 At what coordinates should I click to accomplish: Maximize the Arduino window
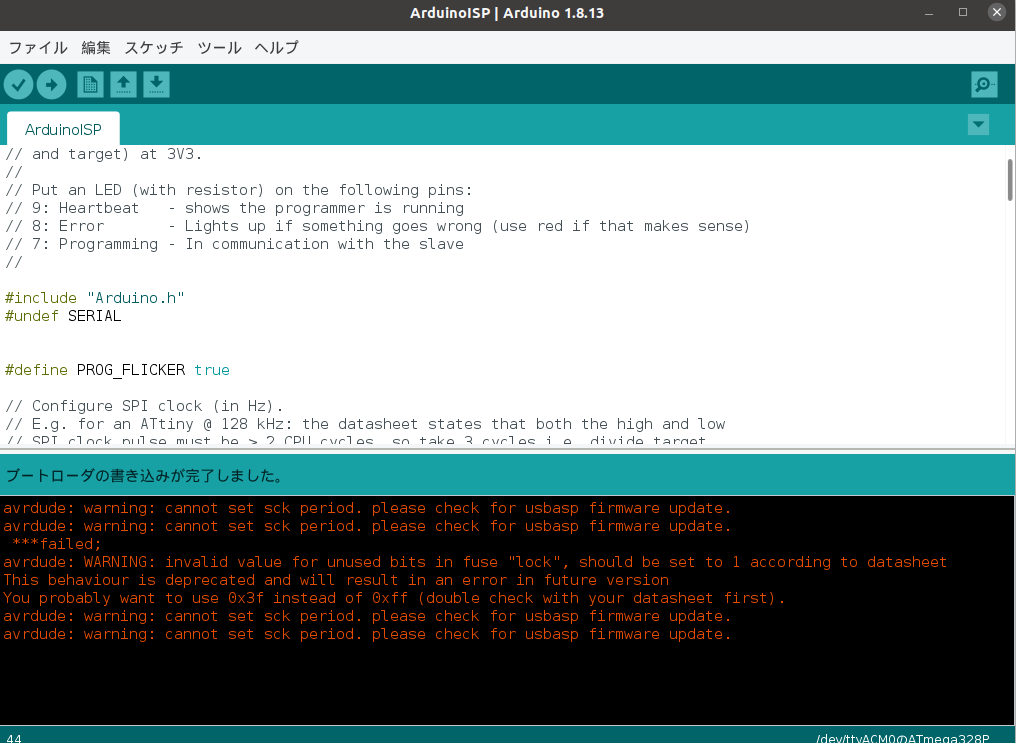click(x=963, y=12)
